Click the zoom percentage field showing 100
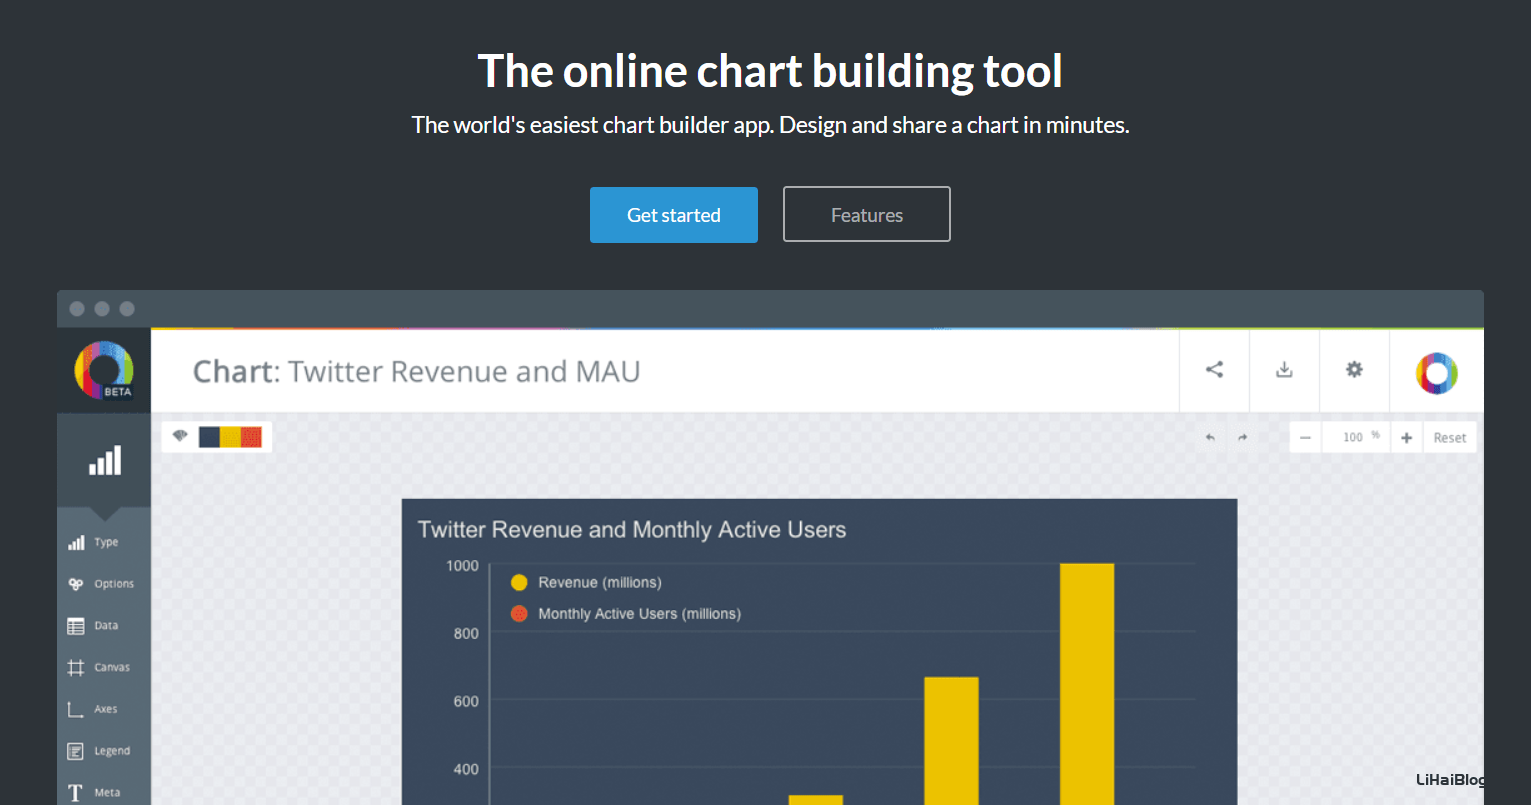Image resolution: width=1531 pixels, height=805 pixels. point(1355,438)
